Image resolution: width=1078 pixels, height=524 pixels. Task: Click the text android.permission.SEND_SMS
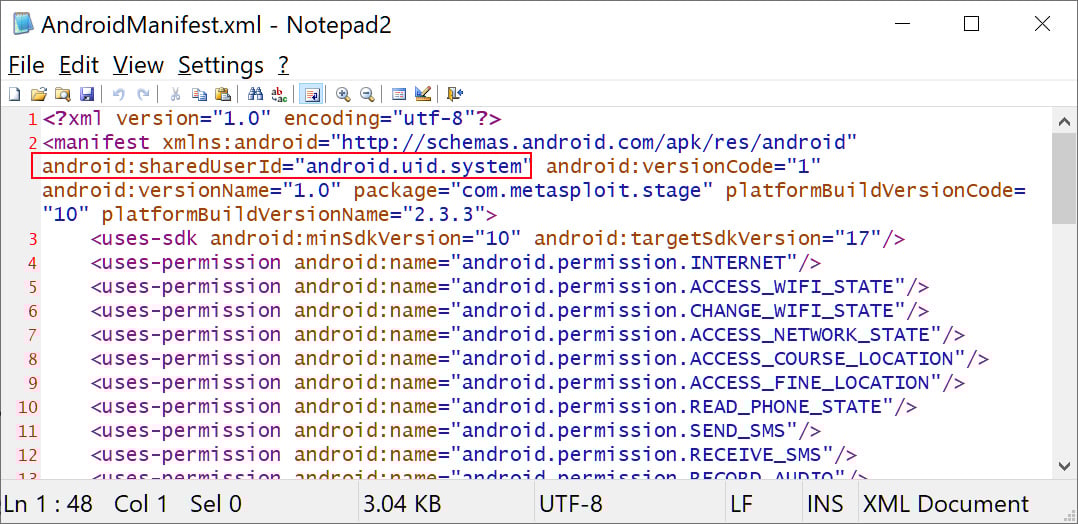click(624, 430)
